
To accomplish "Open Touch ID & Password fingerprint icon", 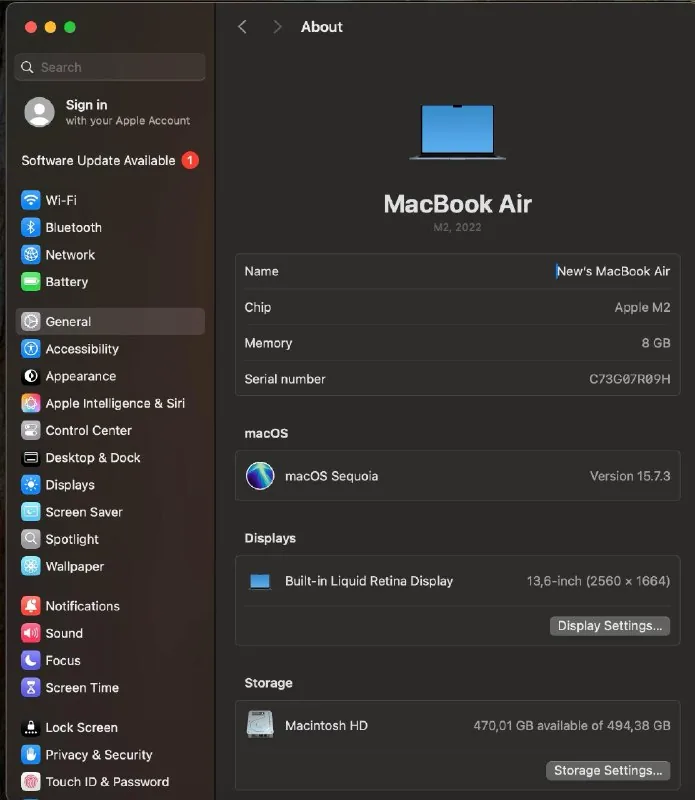I will tap(31, 782).
